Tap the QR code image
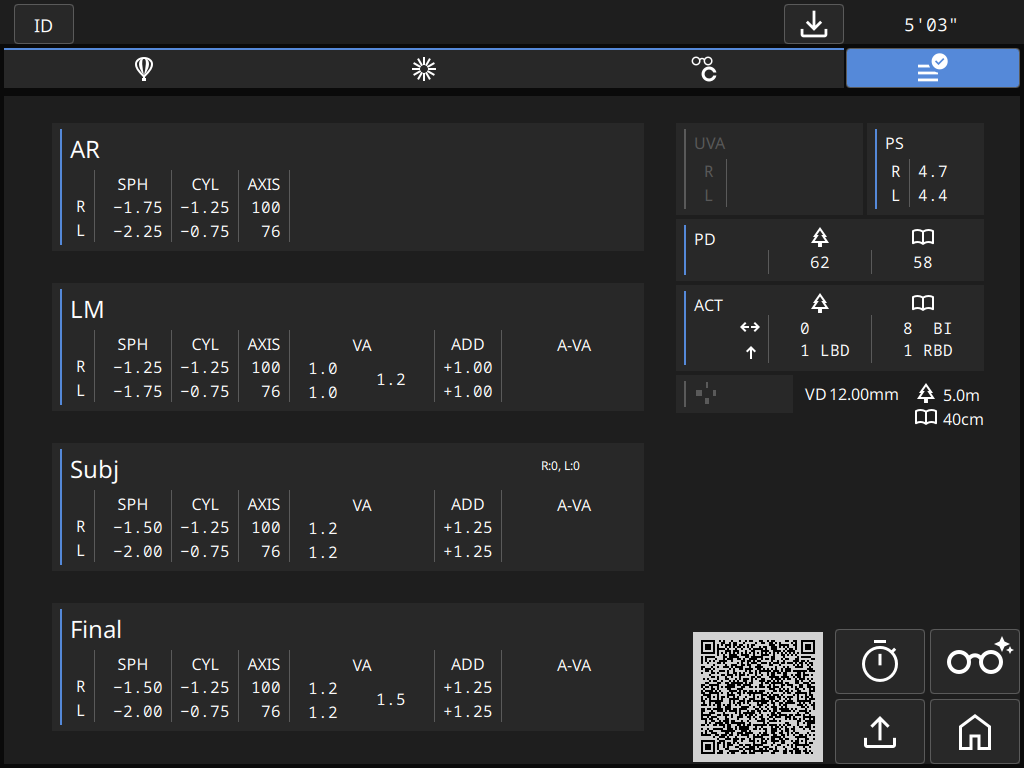Screen dimensions: 1024x768 click(x=758, y=696)
